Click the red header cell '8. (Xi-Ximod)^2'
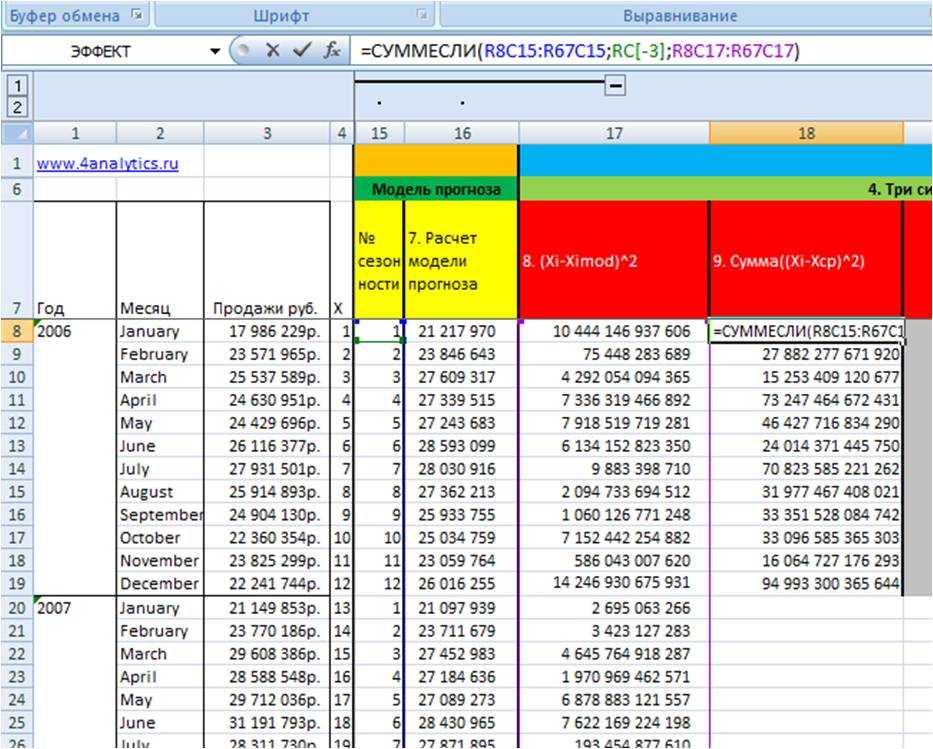This screenshot has width=933, height=749. pos(613,260)
